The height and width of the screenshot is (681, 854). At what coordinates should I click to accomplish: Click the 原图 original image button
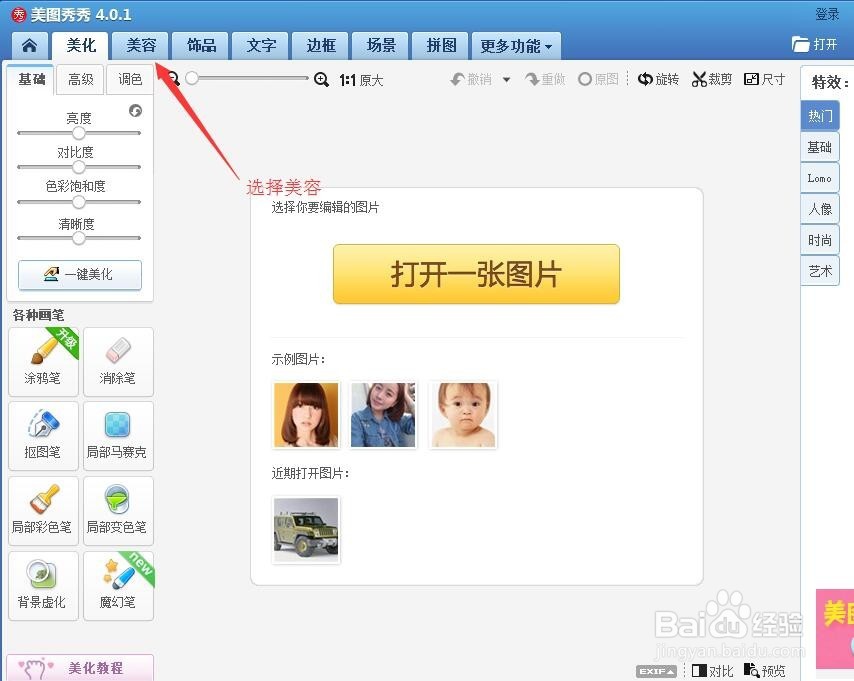coord(598,80)
